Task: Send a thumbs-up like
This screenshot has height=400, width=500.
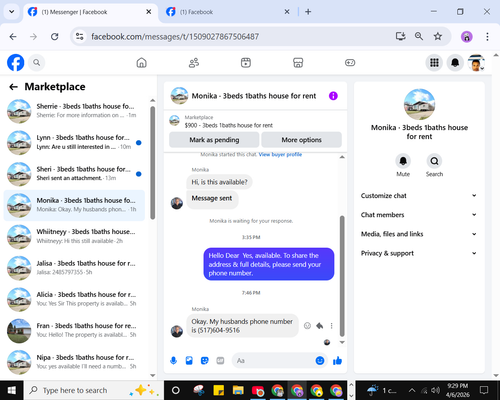Action: (x=337, y=361)
